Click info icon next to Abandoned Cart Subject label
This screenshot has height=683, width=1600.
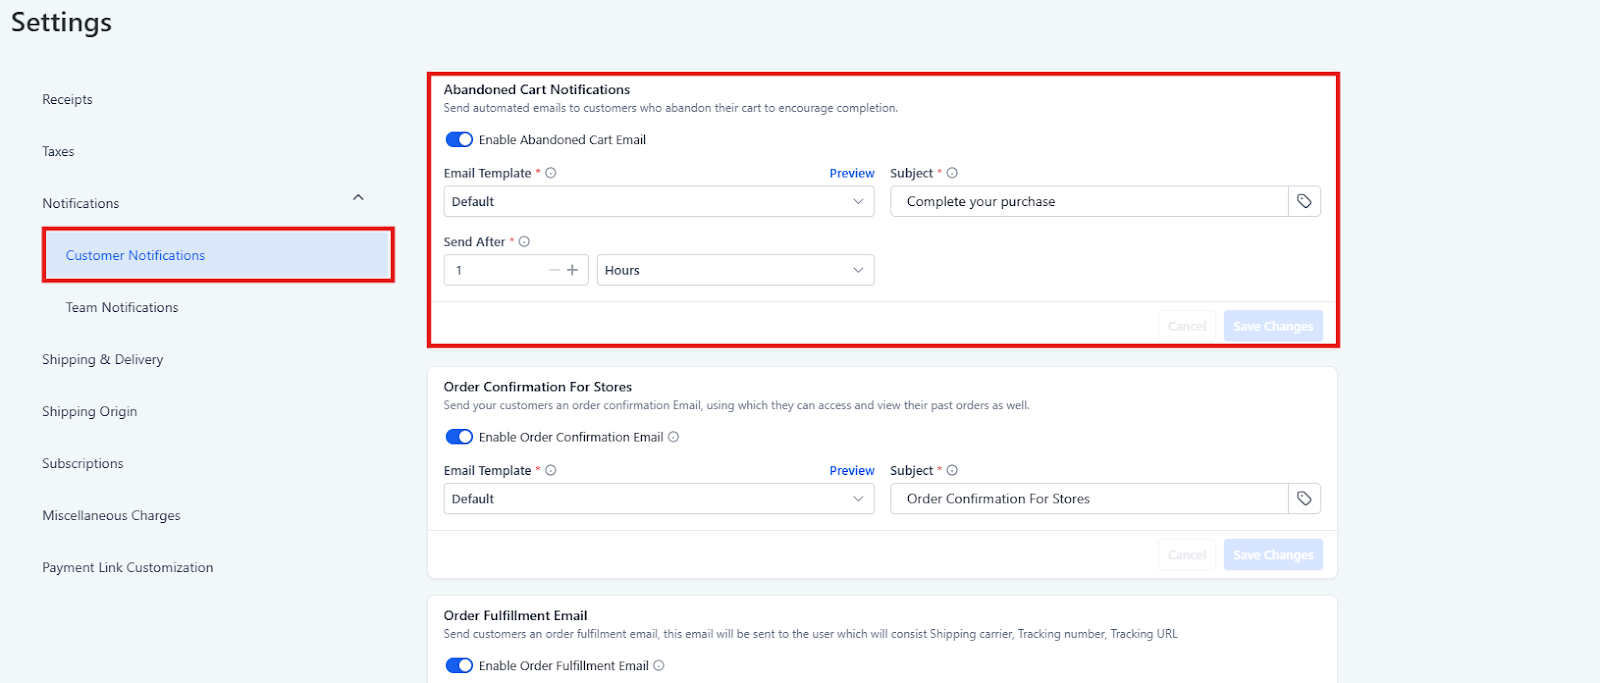point(952,173)
